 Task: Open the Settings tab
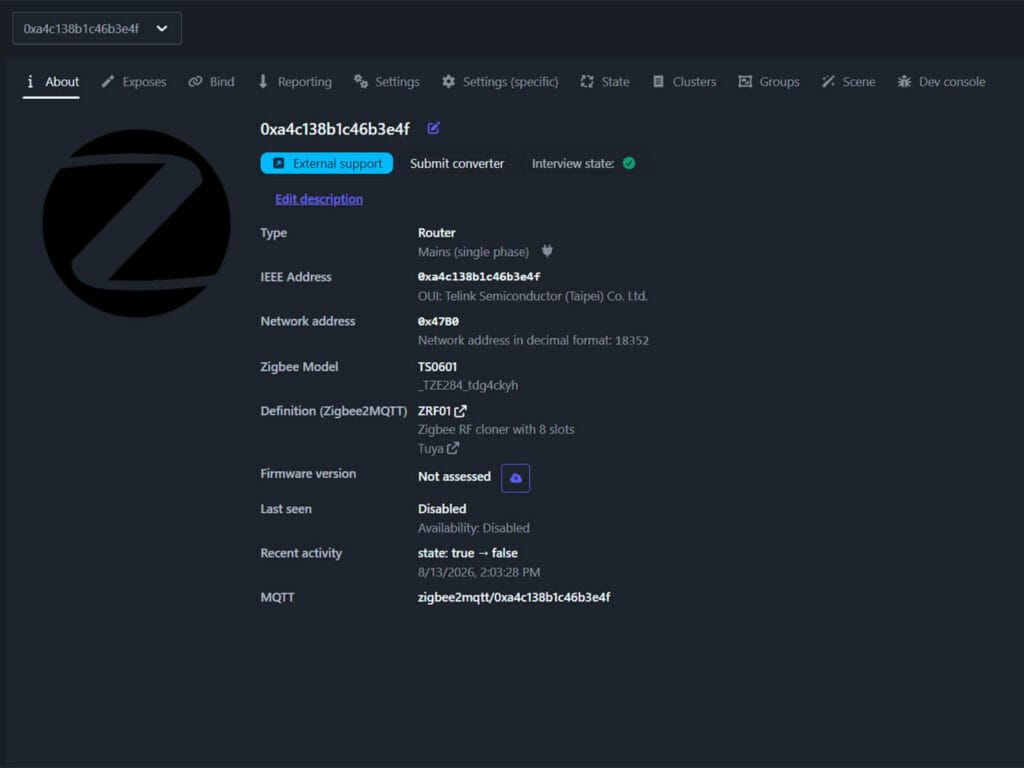(387, 82)
